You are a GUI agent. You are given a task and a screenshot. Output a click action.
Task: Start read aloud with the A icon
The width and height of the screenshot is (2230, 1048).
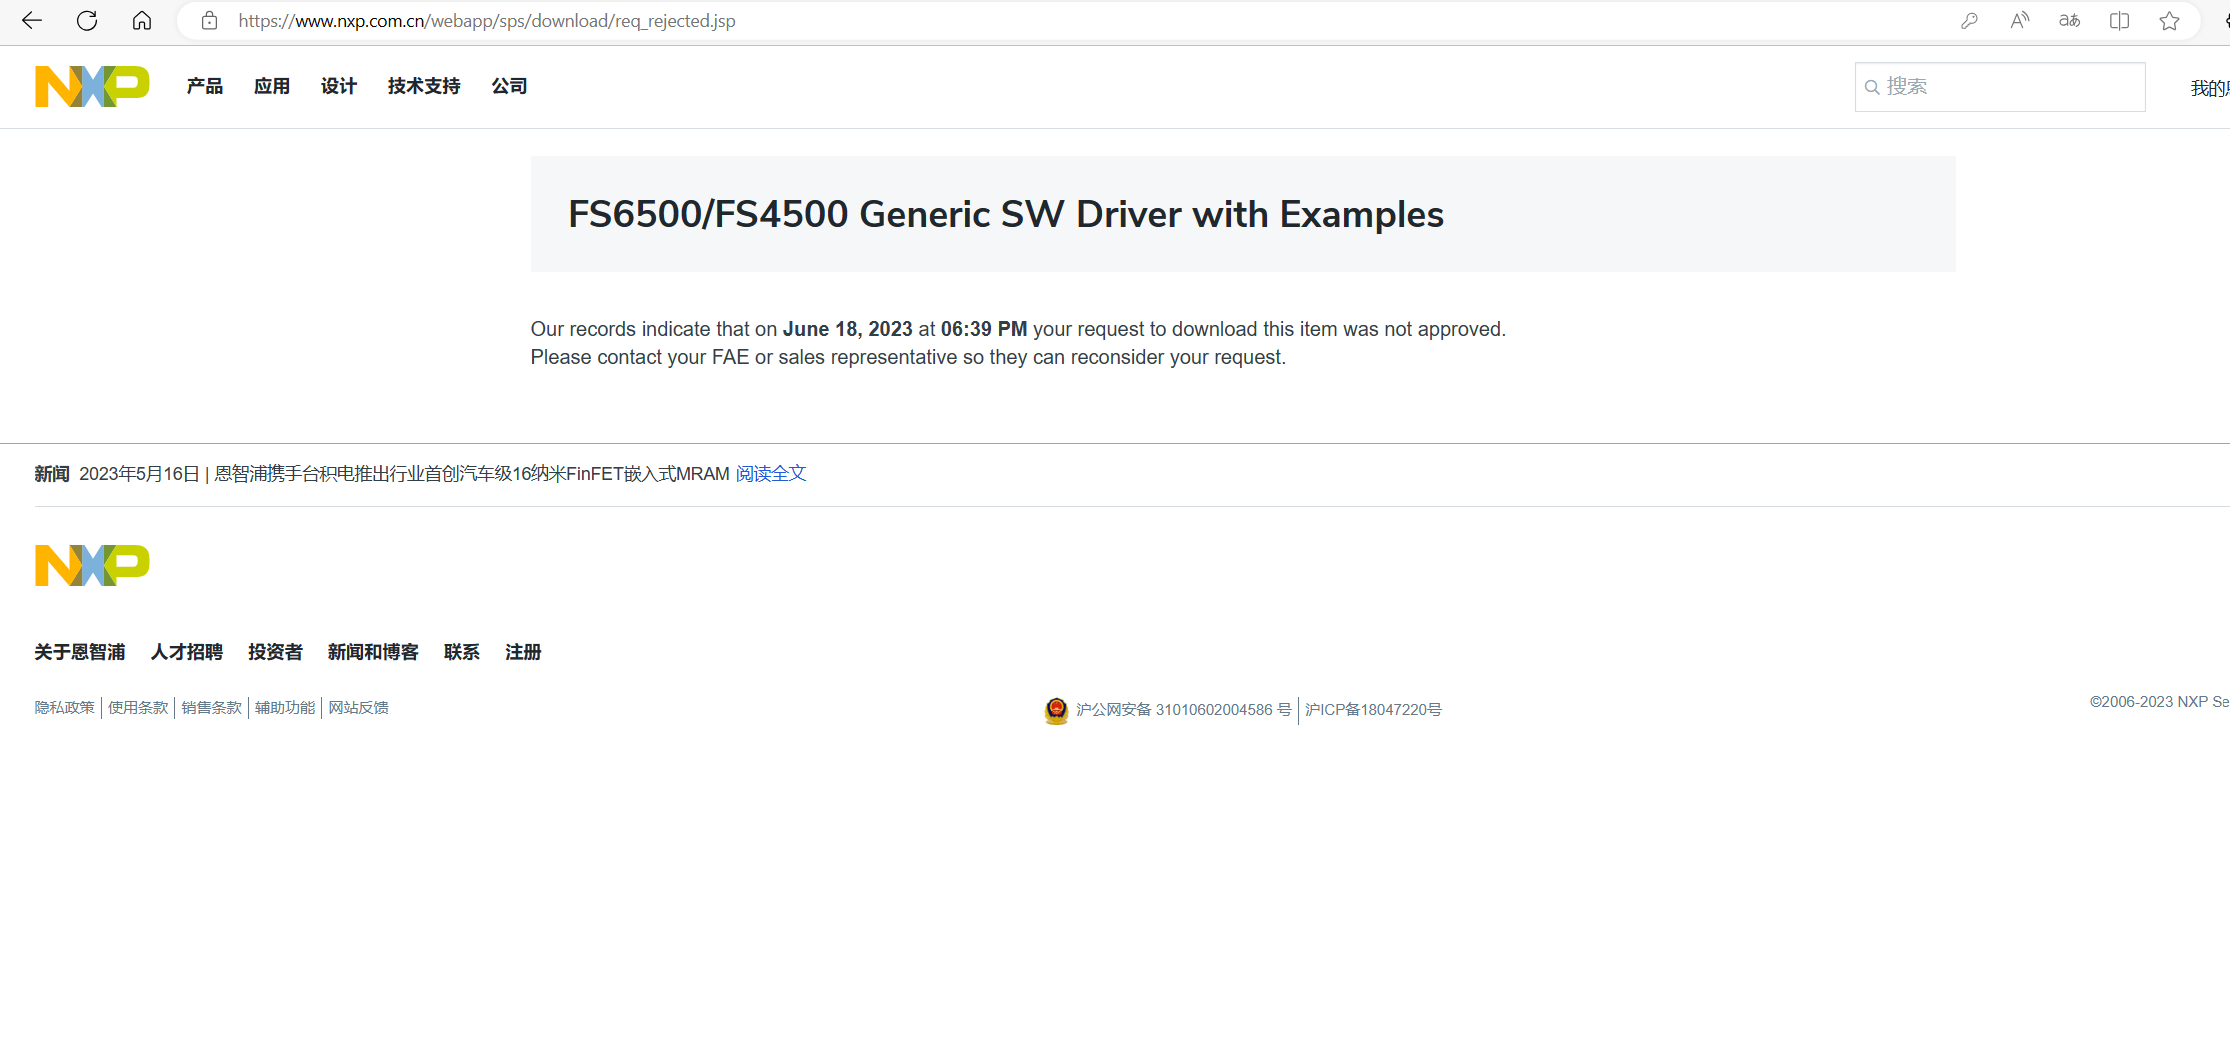[x=2019, y=20]
